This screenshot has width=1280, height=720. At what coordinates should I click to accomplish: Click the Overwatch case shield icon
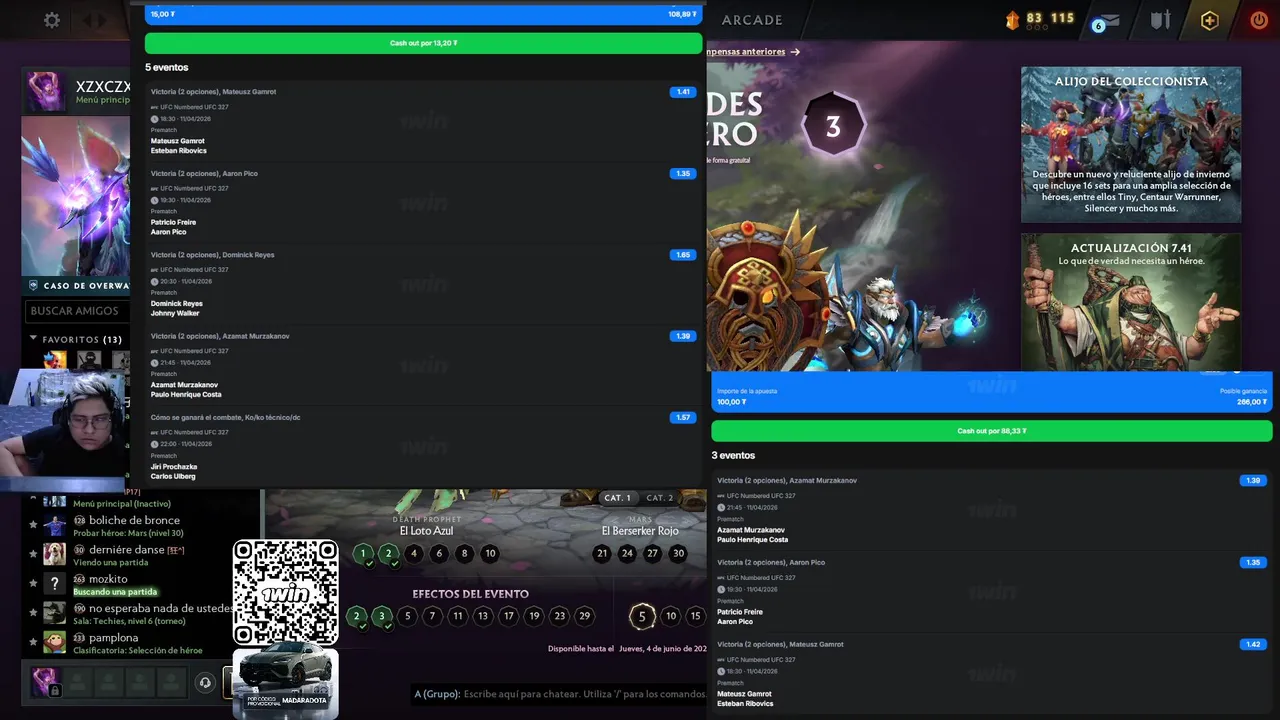point(34,286)
